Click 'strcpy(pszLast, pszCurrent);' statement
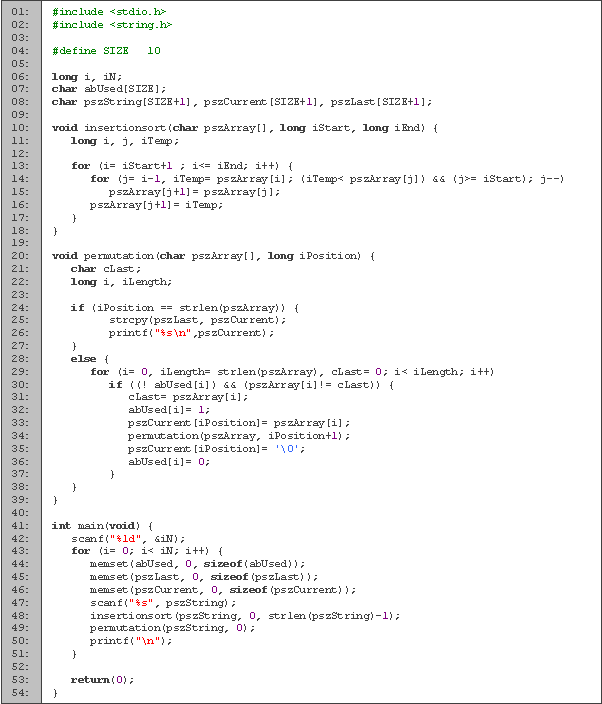Image resolution: width=602 pixels, height=704 pixels. pos(198,320)
